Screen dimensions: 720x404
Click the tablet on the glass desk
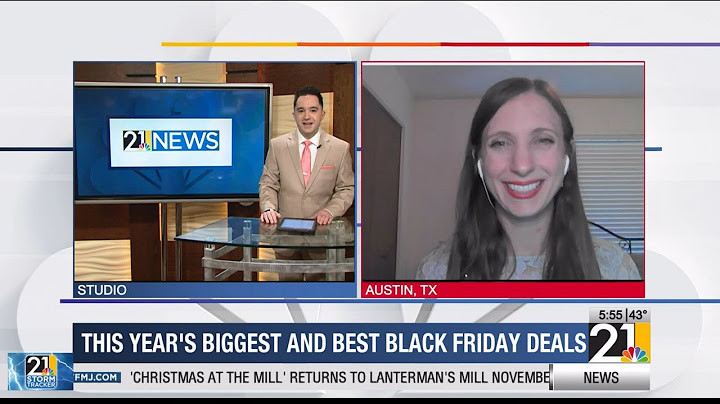297,225
